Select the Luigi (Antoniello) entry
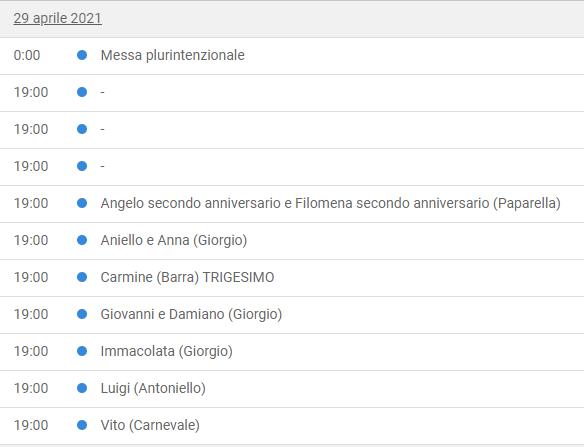The image size is (584, 447). tap(153, 388)
